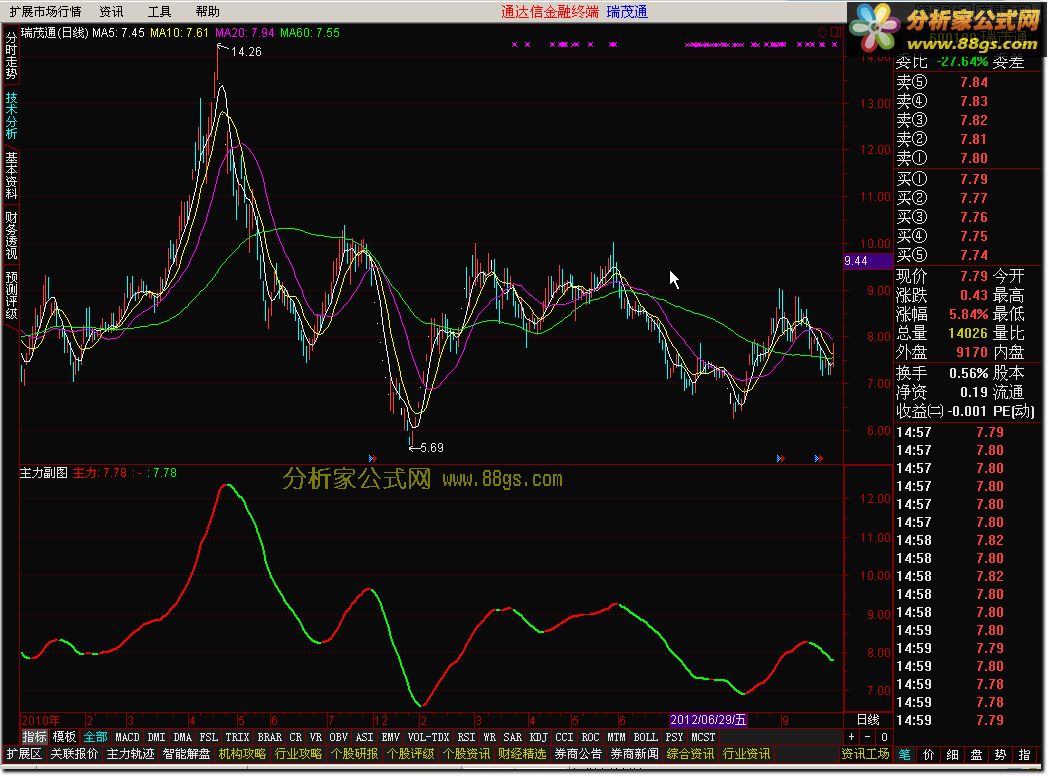Open the 个股资讯 link
The image size is (1049, 776).
466,755
